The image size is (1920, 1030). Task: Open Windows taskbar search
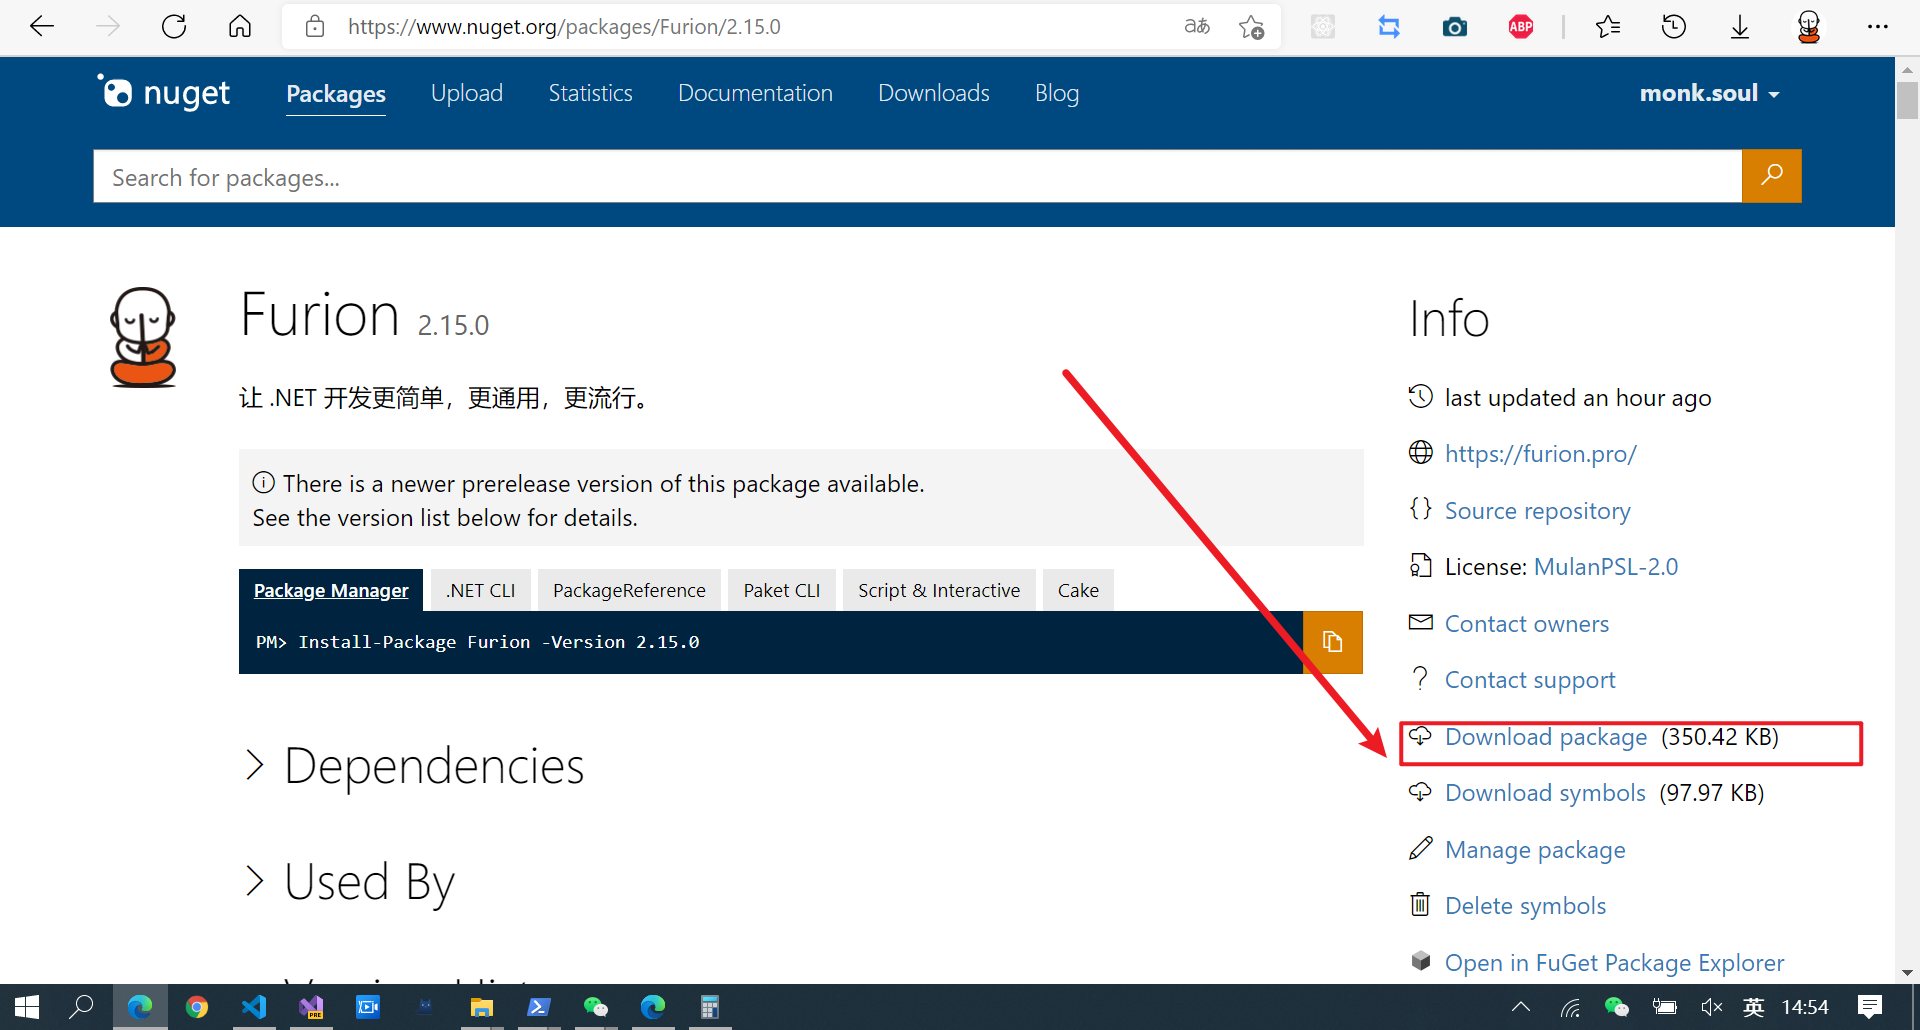click(81, 1007)
